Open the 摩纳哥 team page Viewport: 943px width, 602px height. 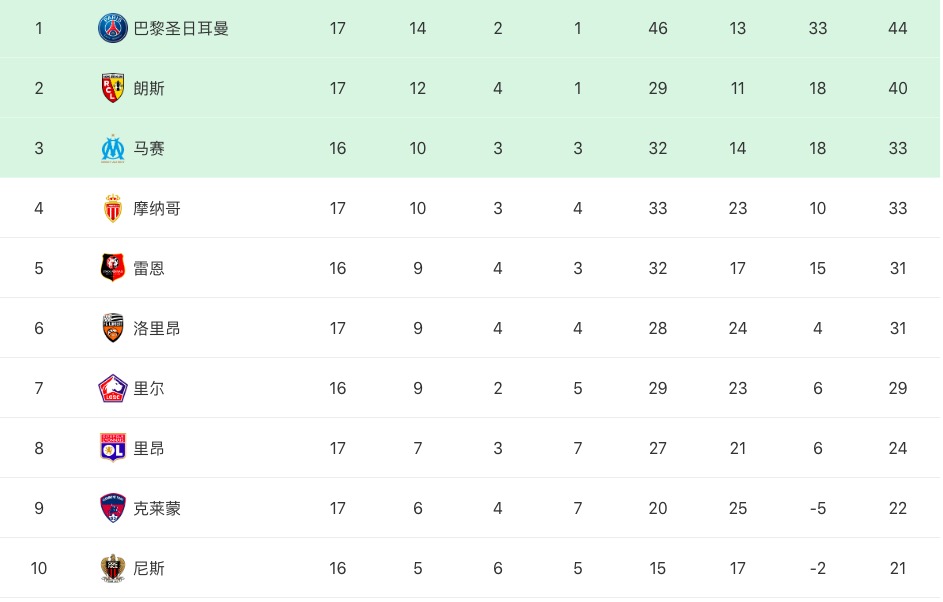157,208
